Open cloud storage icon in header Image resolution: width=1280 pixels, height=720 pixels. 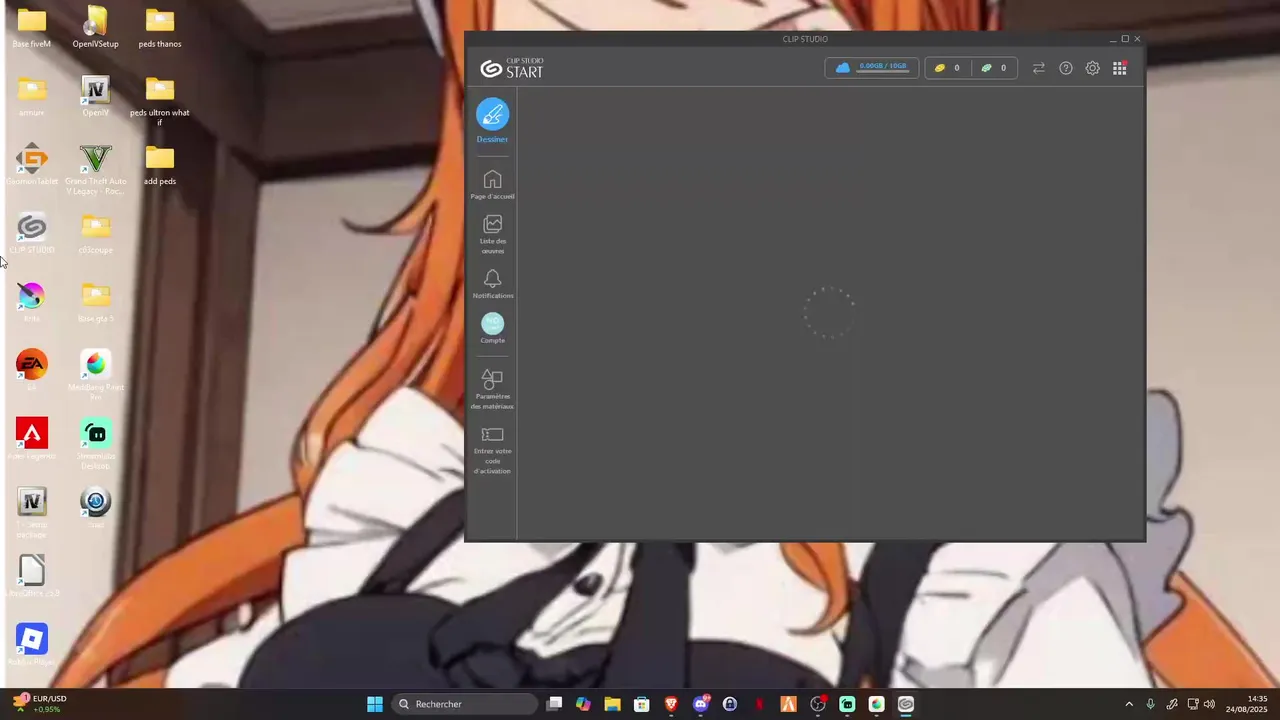[843, 68]
